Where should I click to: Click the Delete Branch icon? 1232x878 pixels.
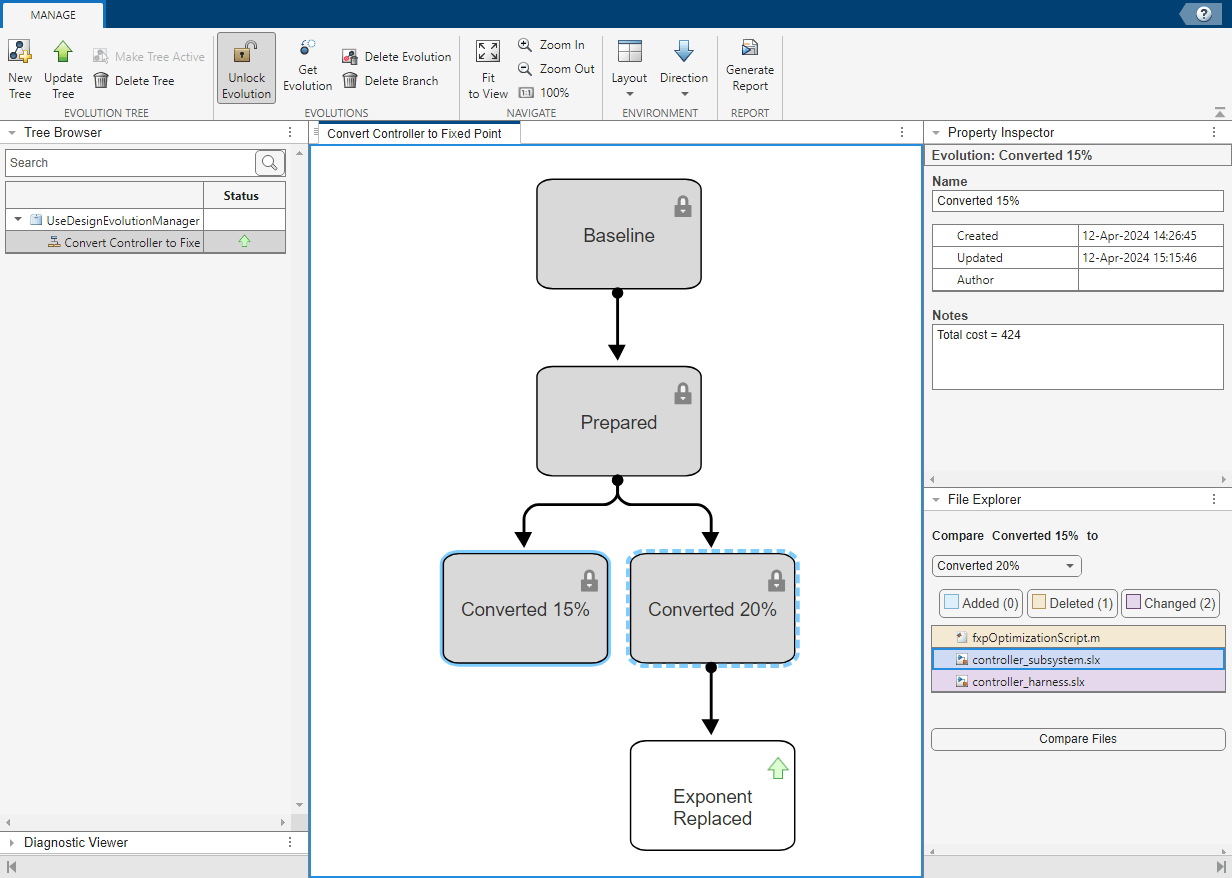pyautogui.click(x=350, y=81)
